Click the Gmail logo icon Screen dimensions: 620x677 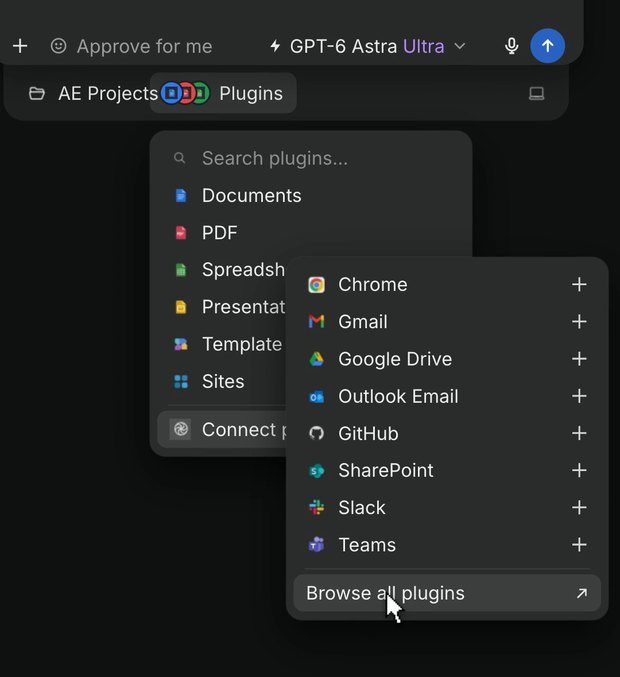(x=316, y=321)
